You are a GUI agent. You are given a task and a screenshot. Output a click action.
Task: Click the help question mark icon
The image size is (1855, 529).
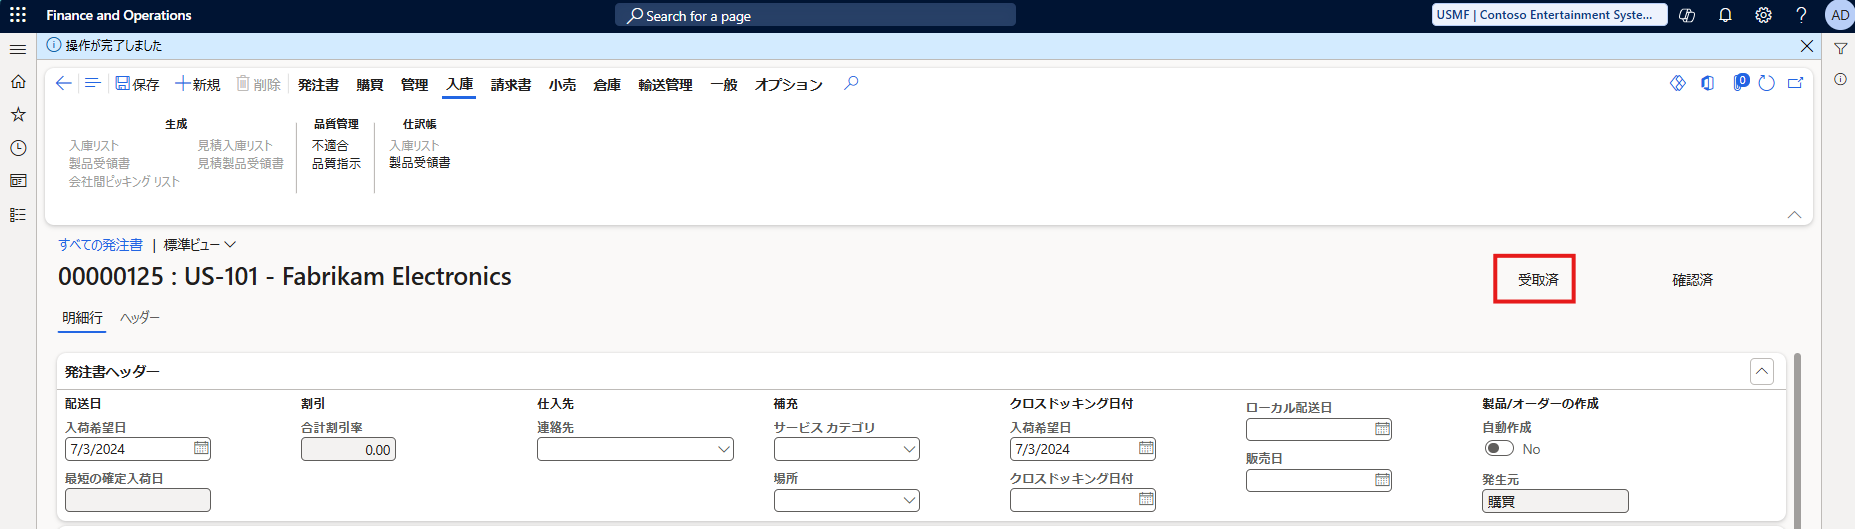click(1801, 15)
